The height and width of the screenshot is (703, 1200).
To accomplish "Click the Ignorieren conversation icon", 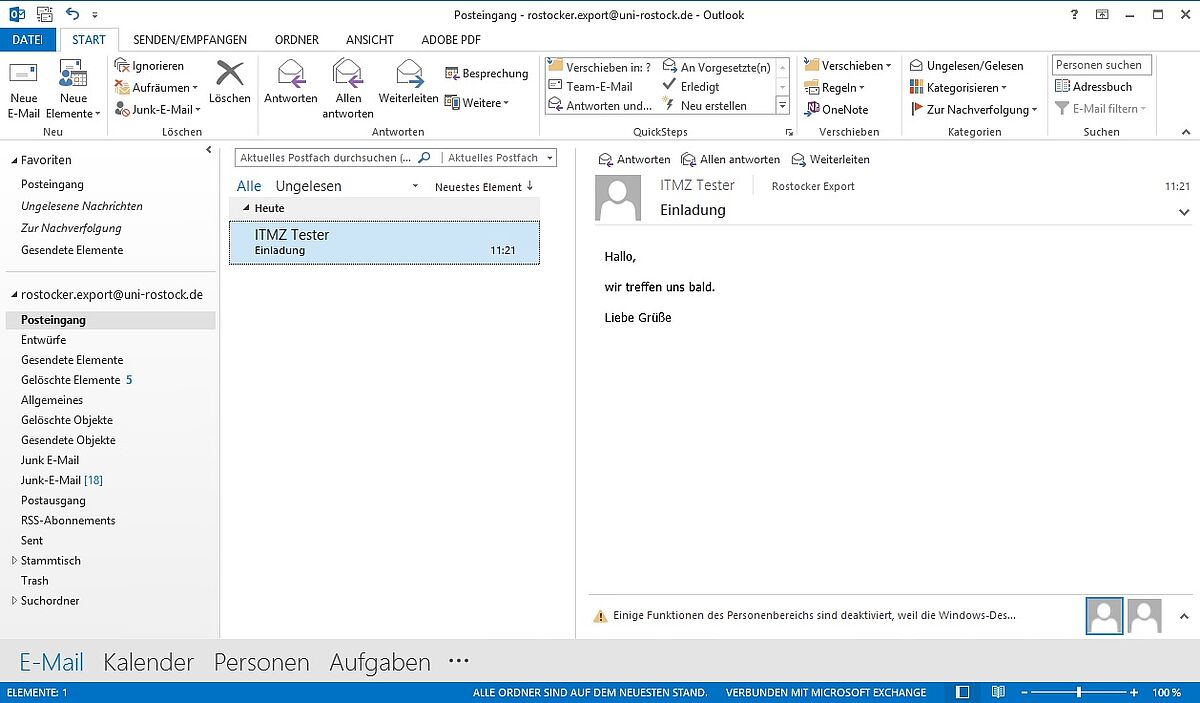I will pos(123,66).
